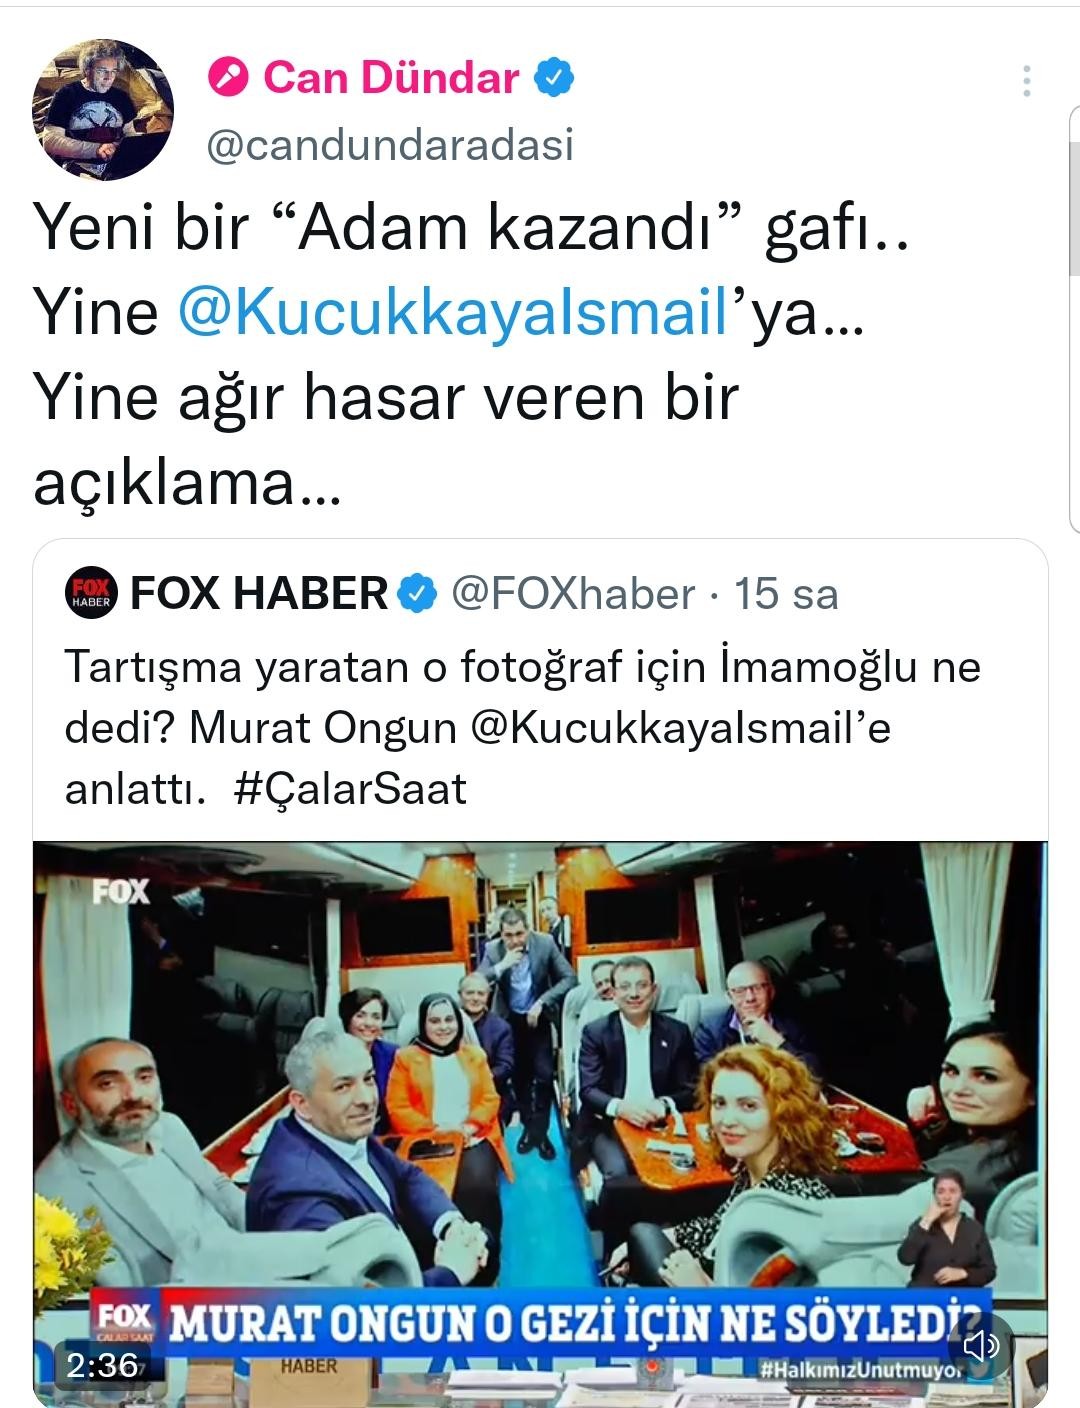Click the pink pen icon beside Can Dündar
The height and width of the screenshot is (1408, 1080).
pos(228,78)
